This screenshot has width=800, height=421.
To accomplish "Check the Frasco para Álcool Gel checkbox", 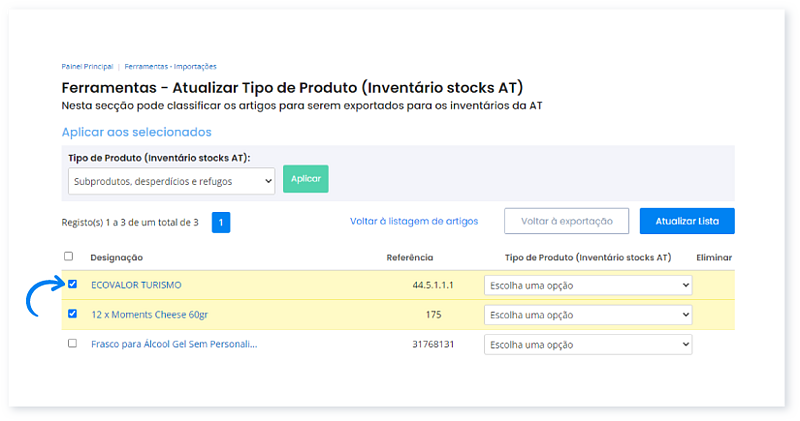I will coord(72,343).
